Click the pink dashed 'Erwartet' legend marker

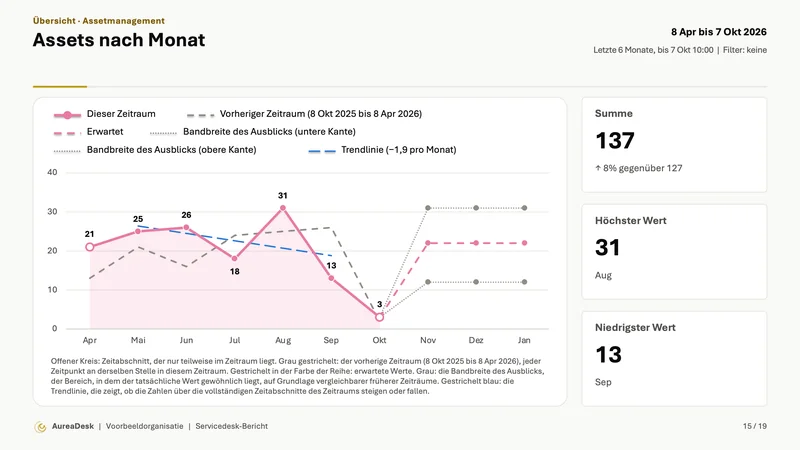pos(67,133)
